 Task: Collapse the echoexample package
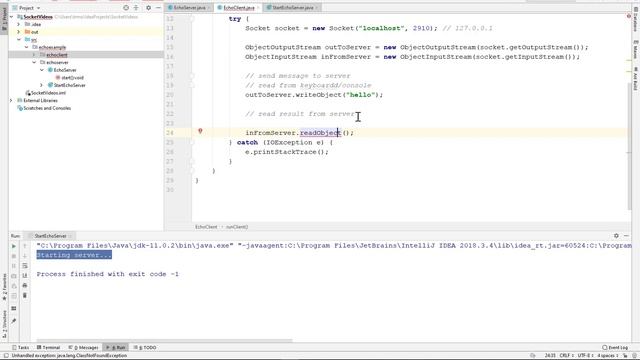pos(27,47)
